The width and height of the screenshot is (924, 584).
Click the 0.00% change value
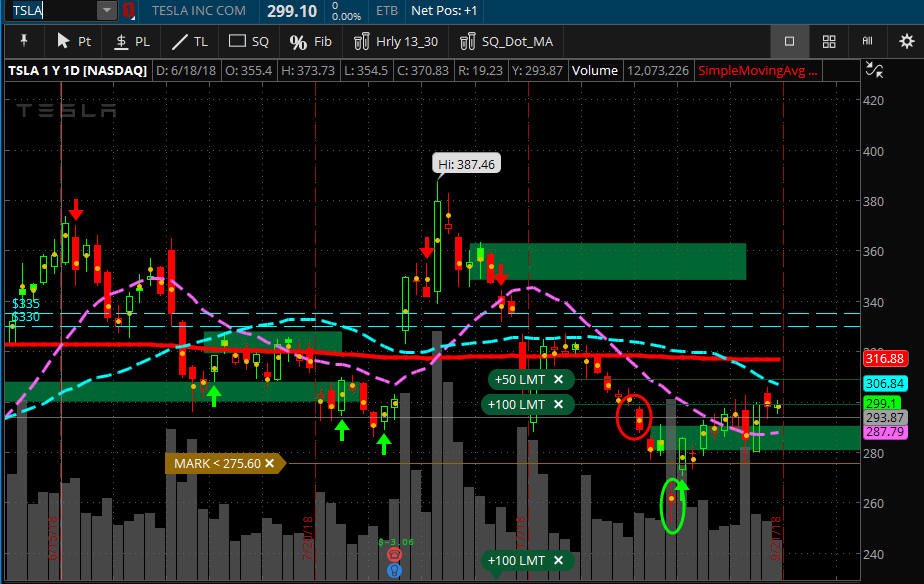point(346,17)
